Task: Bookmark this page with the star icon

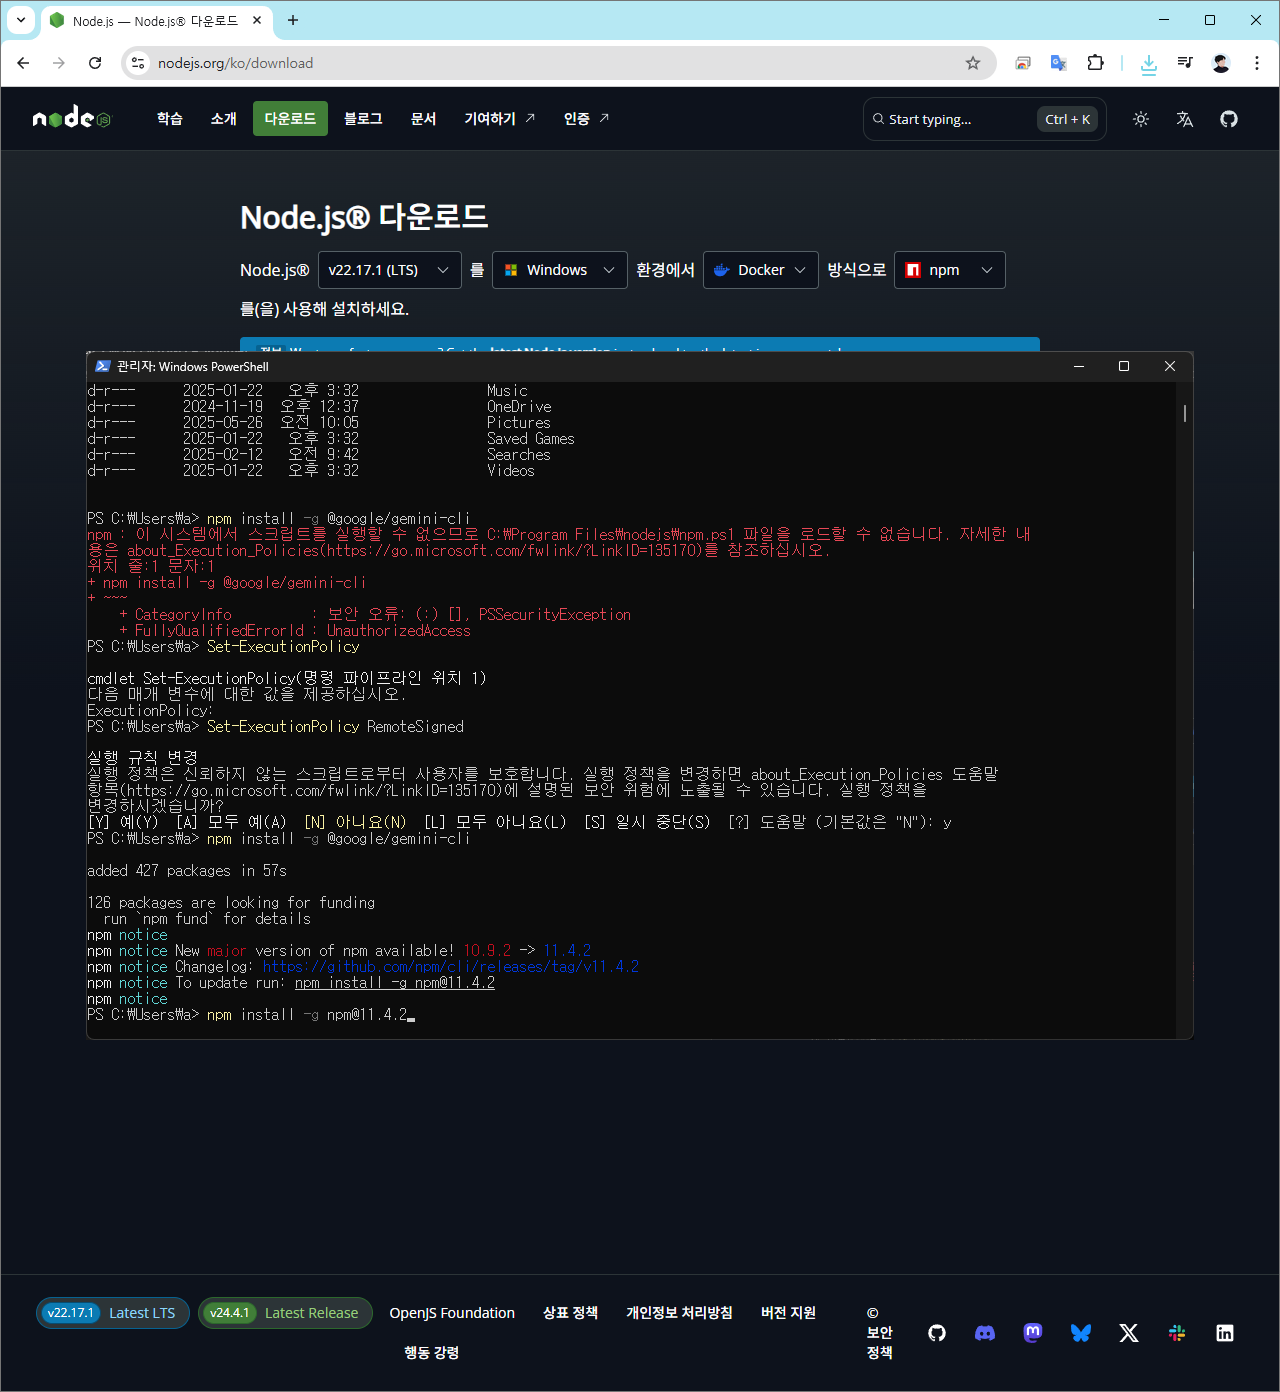Action: tap(973, 63)
